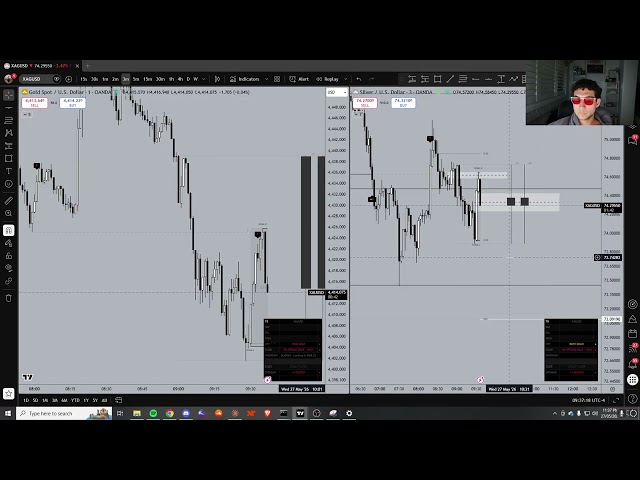Click the Sell button on Gold chart
The width and height of the screenshot is (640, 480).
[x=35, y=103]
